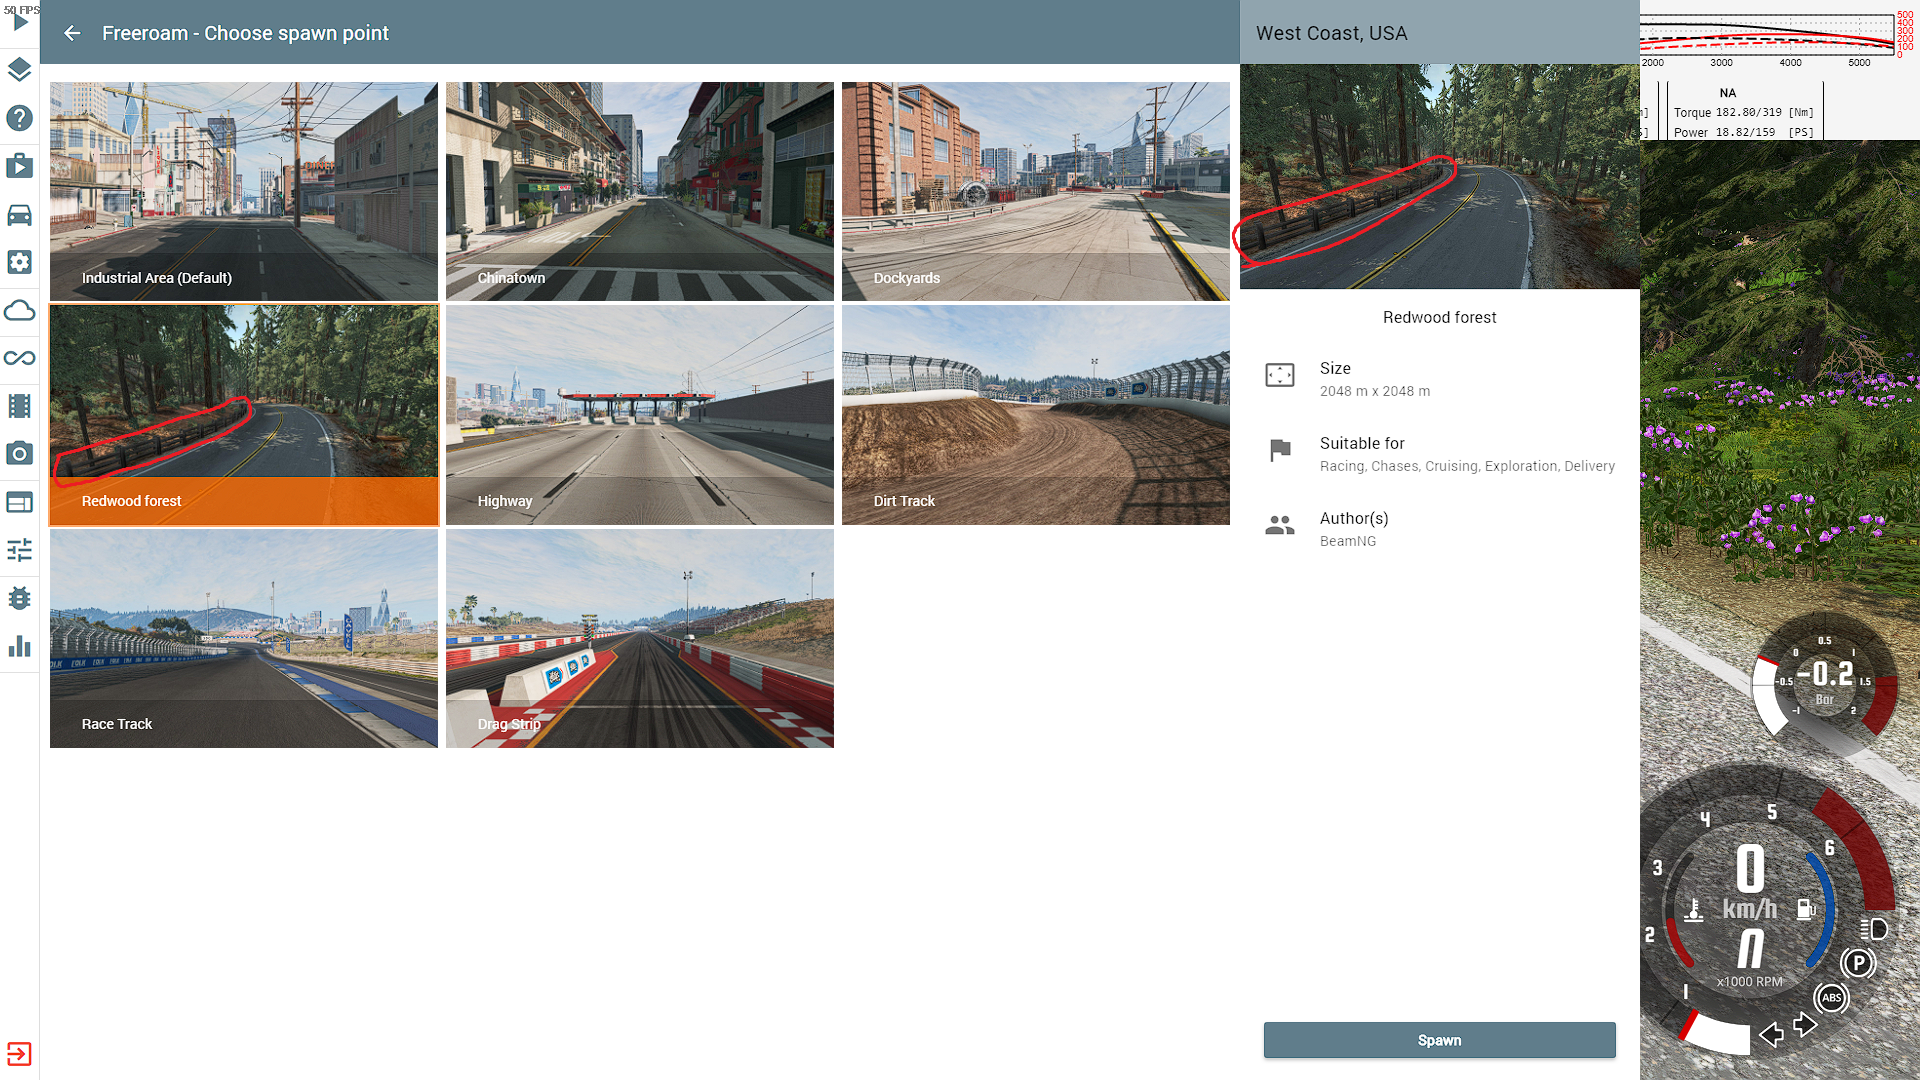Click the headlight indicator on gauge

pyautogui.click(x=1875, y=929)
